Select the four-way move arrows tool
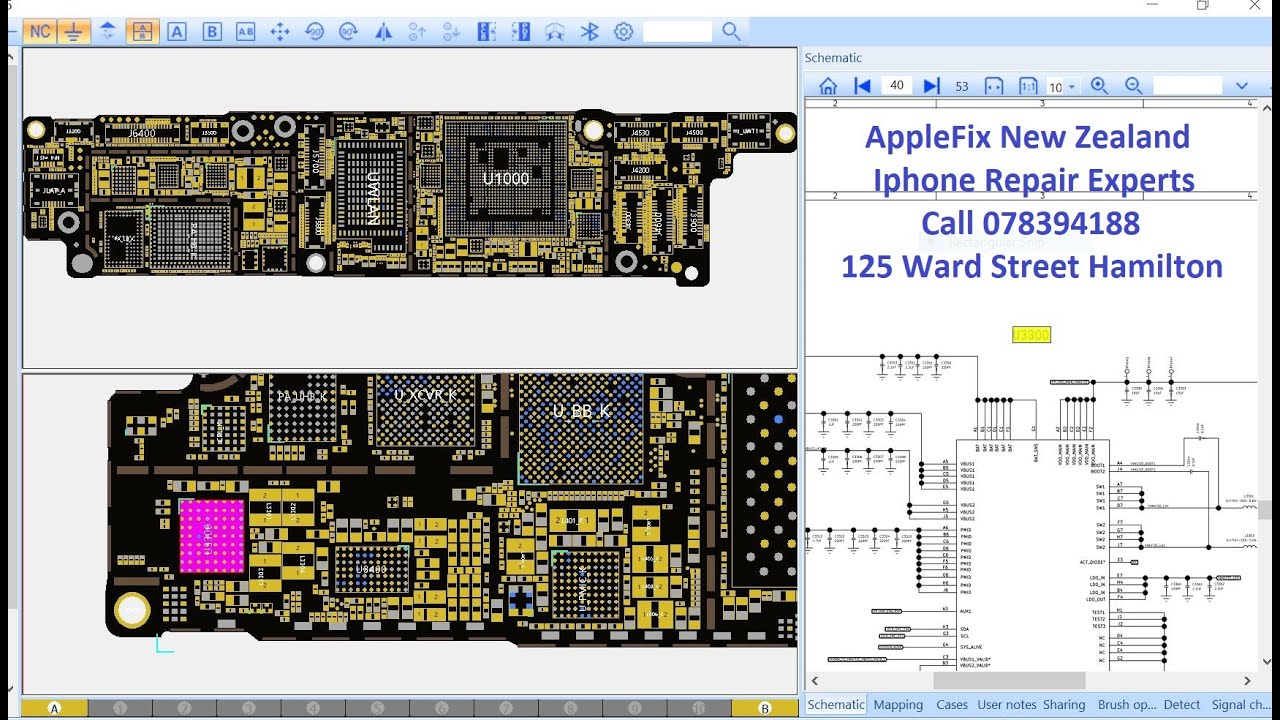 click(280, 31)
